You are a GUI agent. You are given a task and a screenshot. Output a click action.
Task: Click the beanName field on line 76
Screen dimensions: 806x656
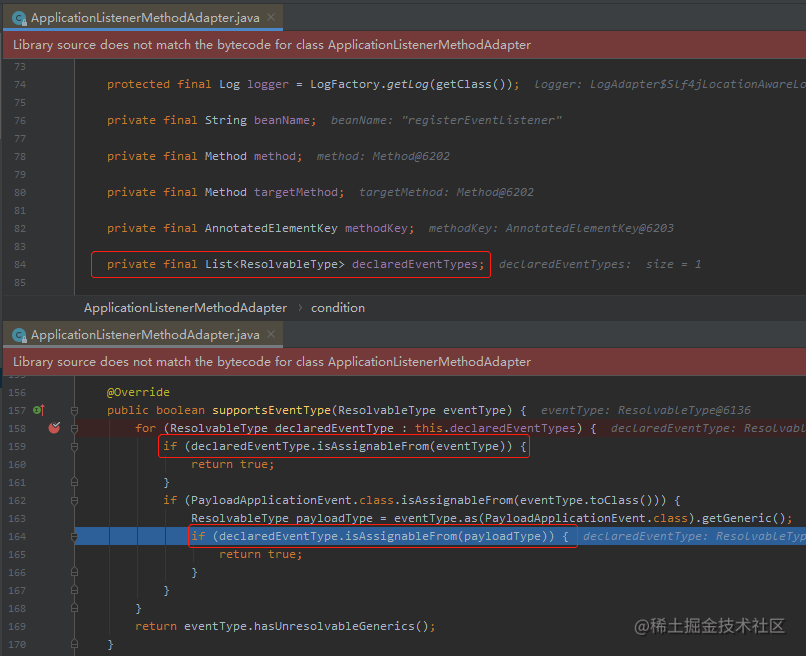click(282, 120)
